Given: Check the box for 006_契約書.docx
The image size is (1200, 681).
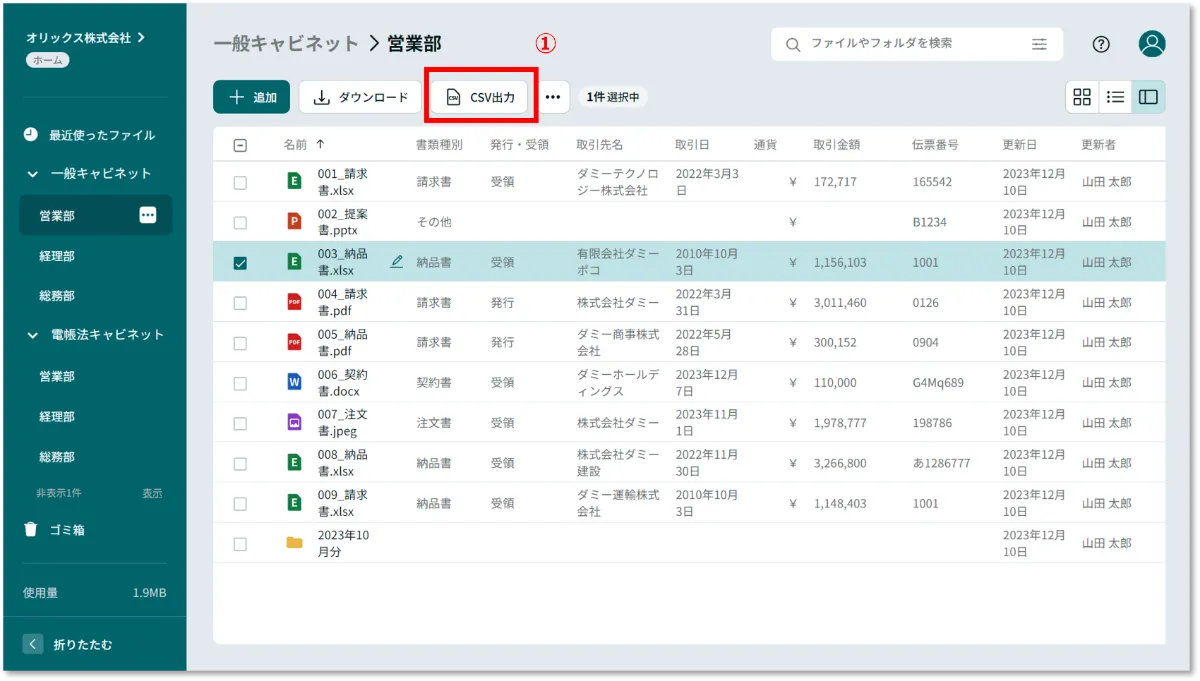Looking at the screenshot, I should click(240, 383).
